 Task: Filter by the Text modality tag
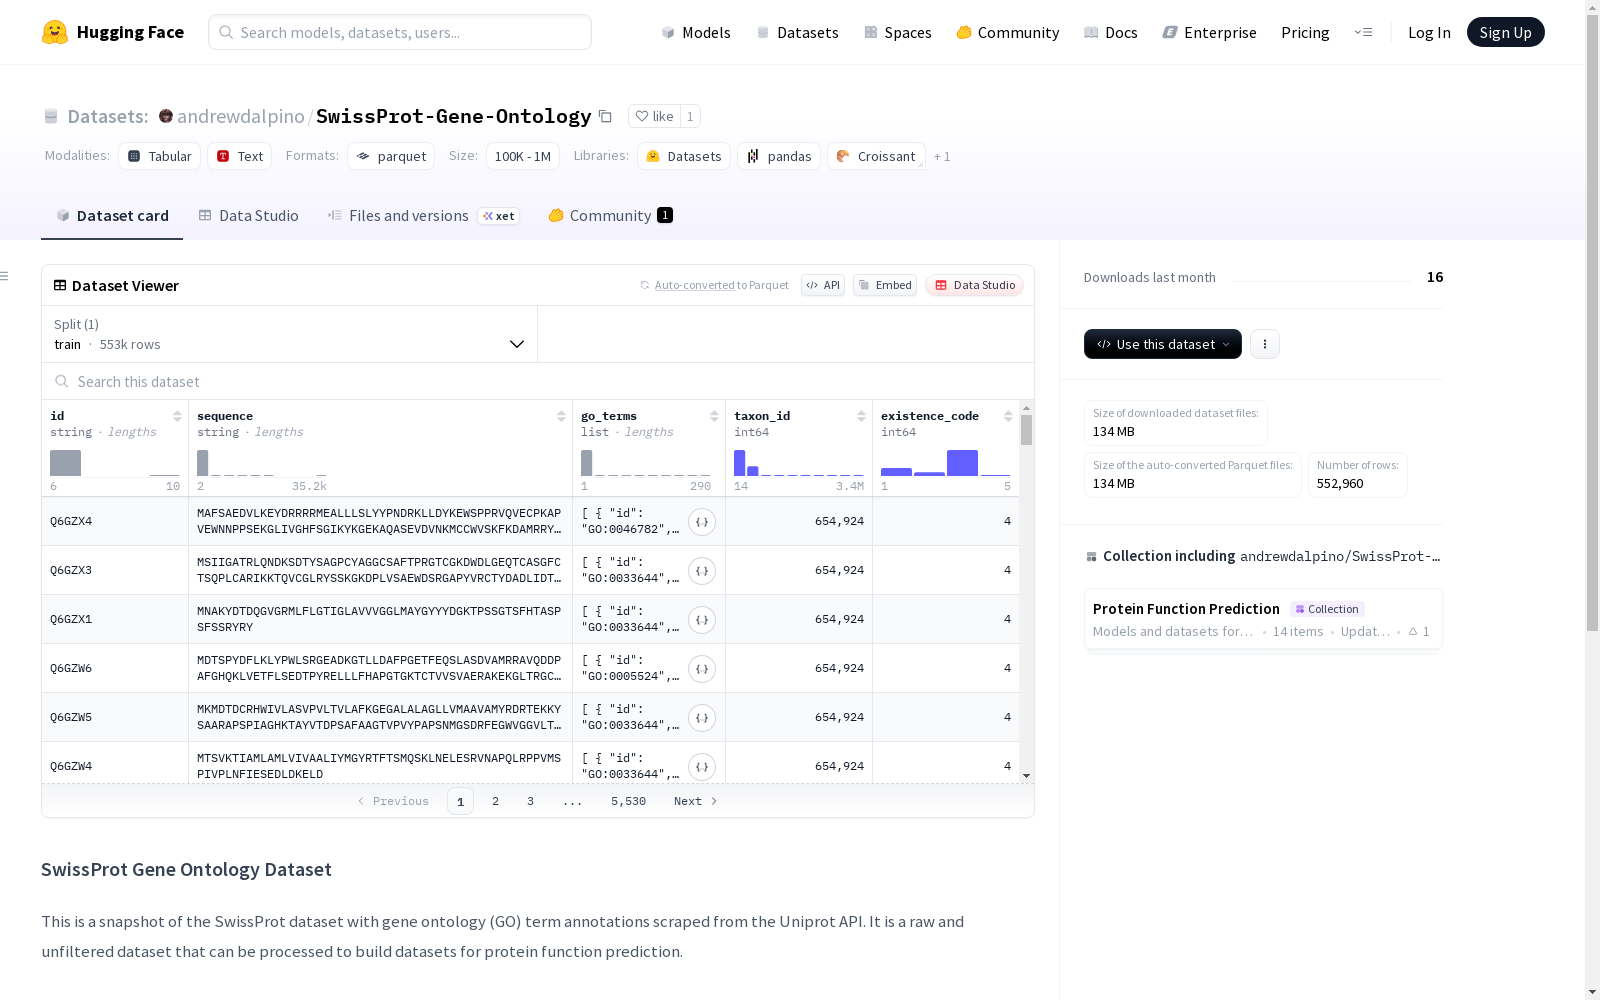point(240,156)
